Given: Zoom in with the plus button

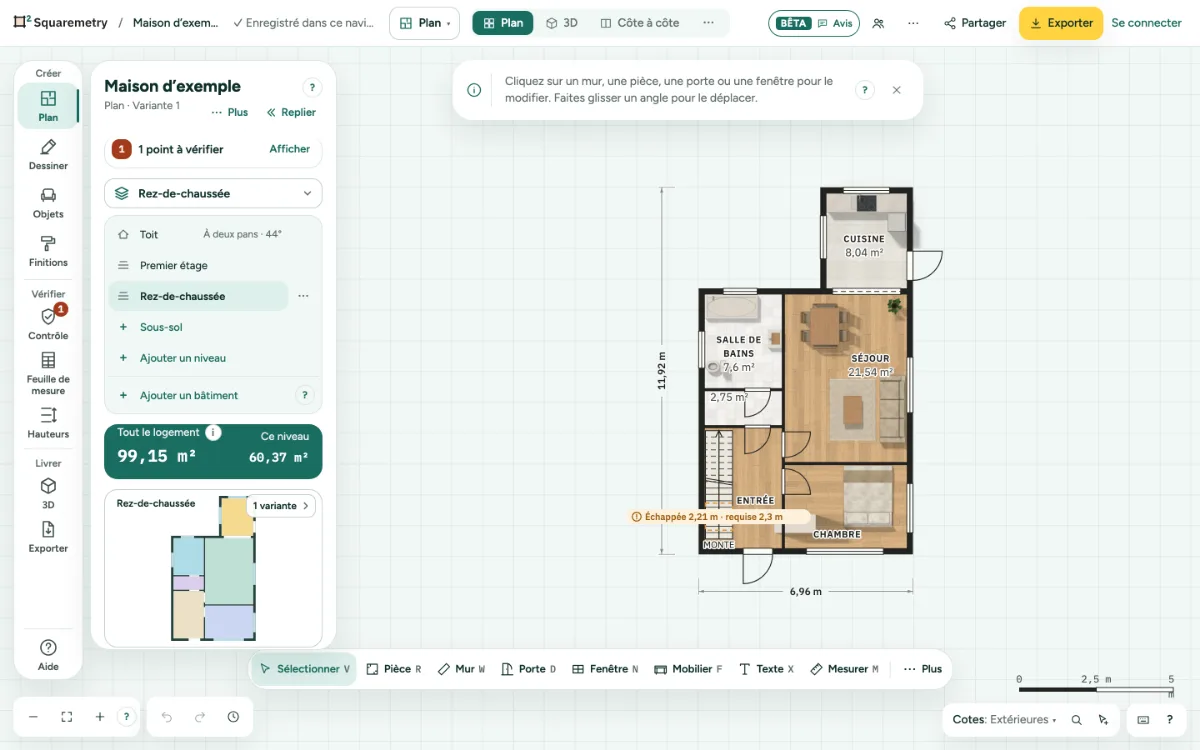Looking at the screenshot, I should (x=100, y=717).
